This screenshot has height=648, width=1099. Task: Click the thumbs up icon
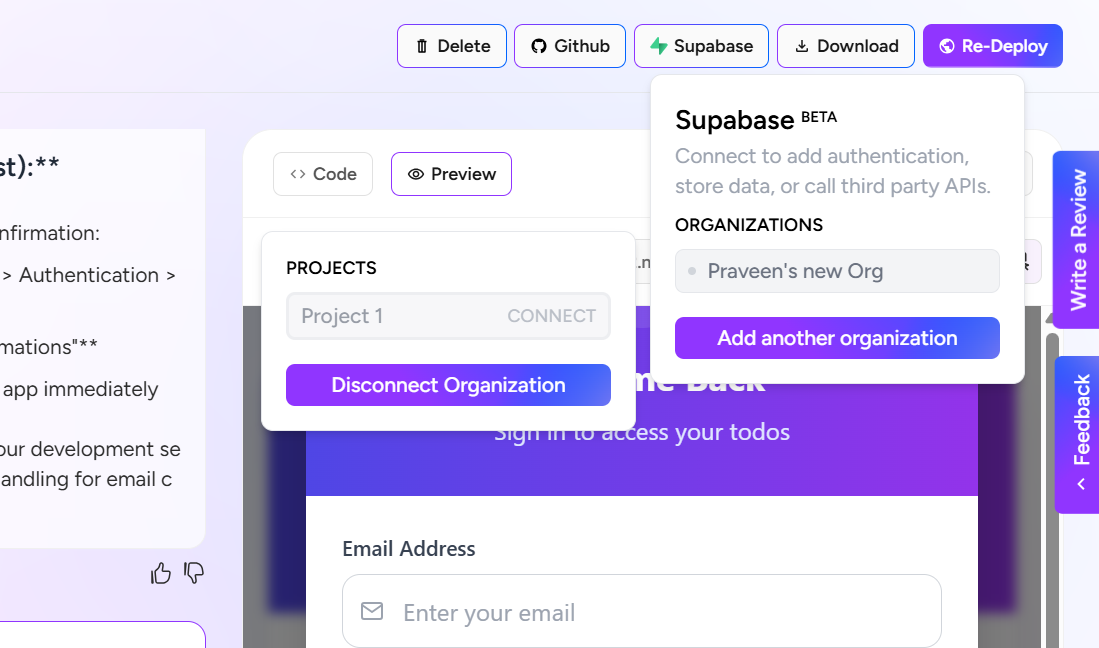(161, 574)
